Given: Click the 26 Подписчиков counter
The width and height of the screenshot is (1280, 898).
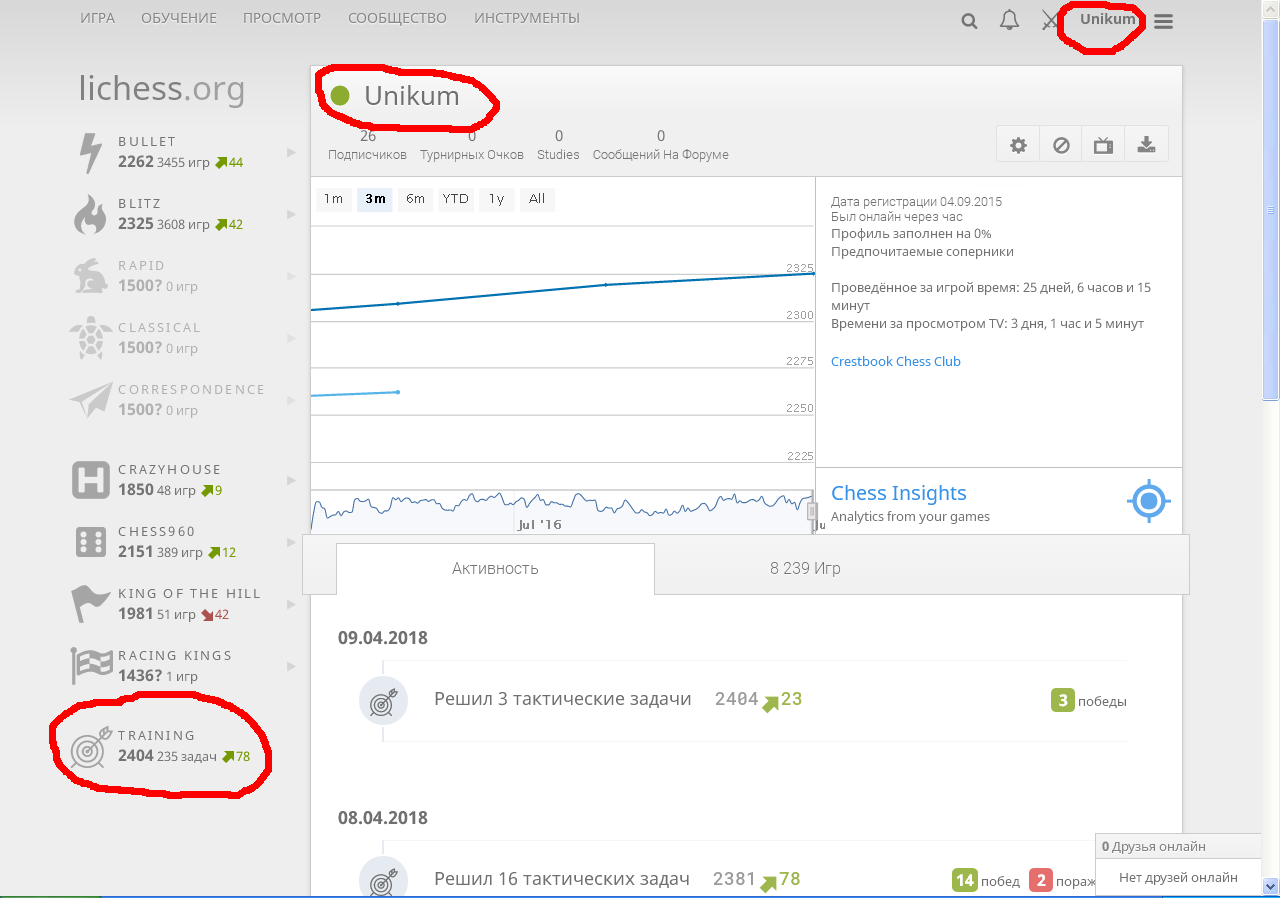Looking at the screenshot, I should coord(368,145).
